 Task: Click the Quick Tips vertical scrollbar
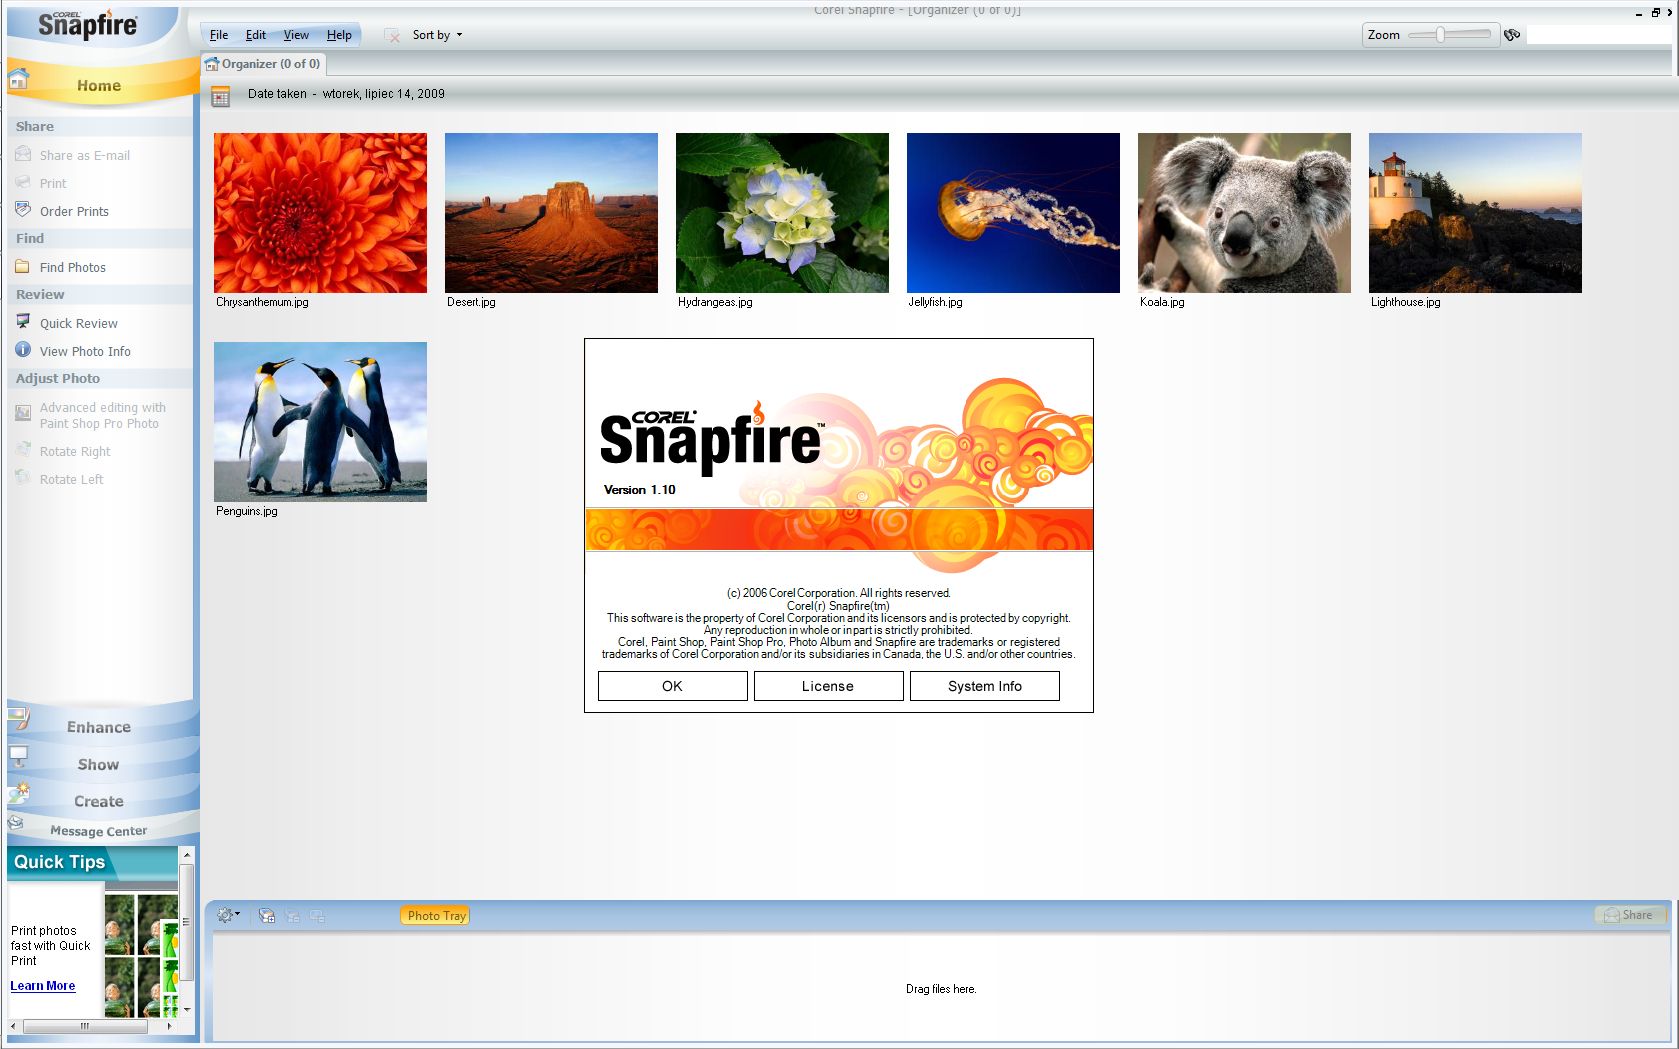click(186, 932)
